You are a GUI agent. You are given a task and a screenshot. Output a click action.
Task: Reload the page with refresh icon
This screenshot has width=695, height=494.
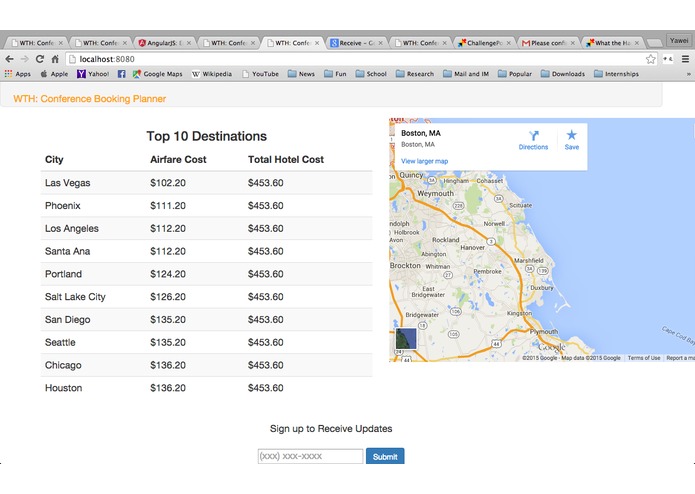click(39, 59)
